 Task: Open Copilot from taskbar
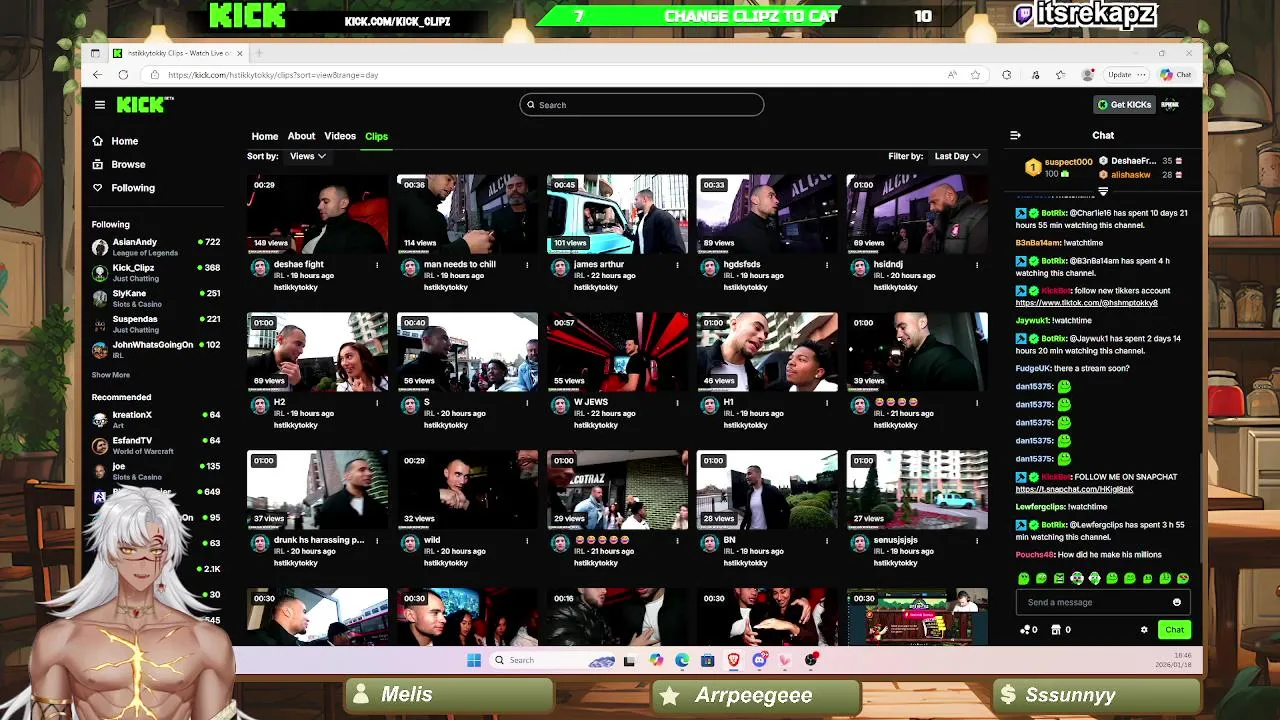pos(656,660)
